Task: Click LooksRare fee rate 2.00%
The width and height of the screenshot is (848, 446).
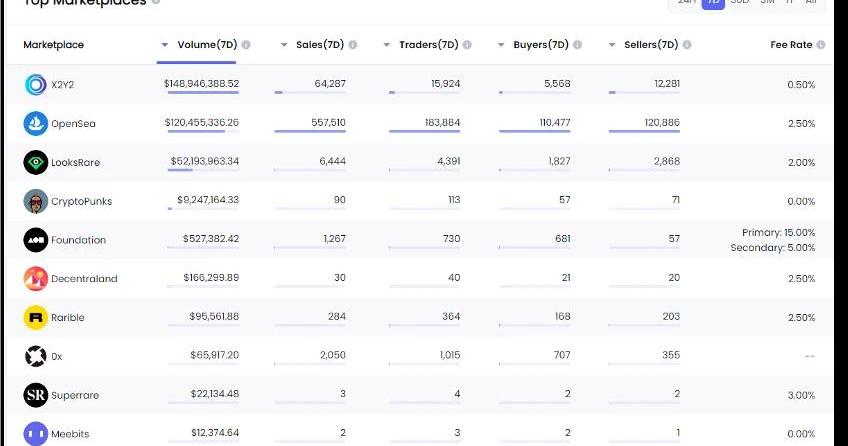Action: point(801,162)
